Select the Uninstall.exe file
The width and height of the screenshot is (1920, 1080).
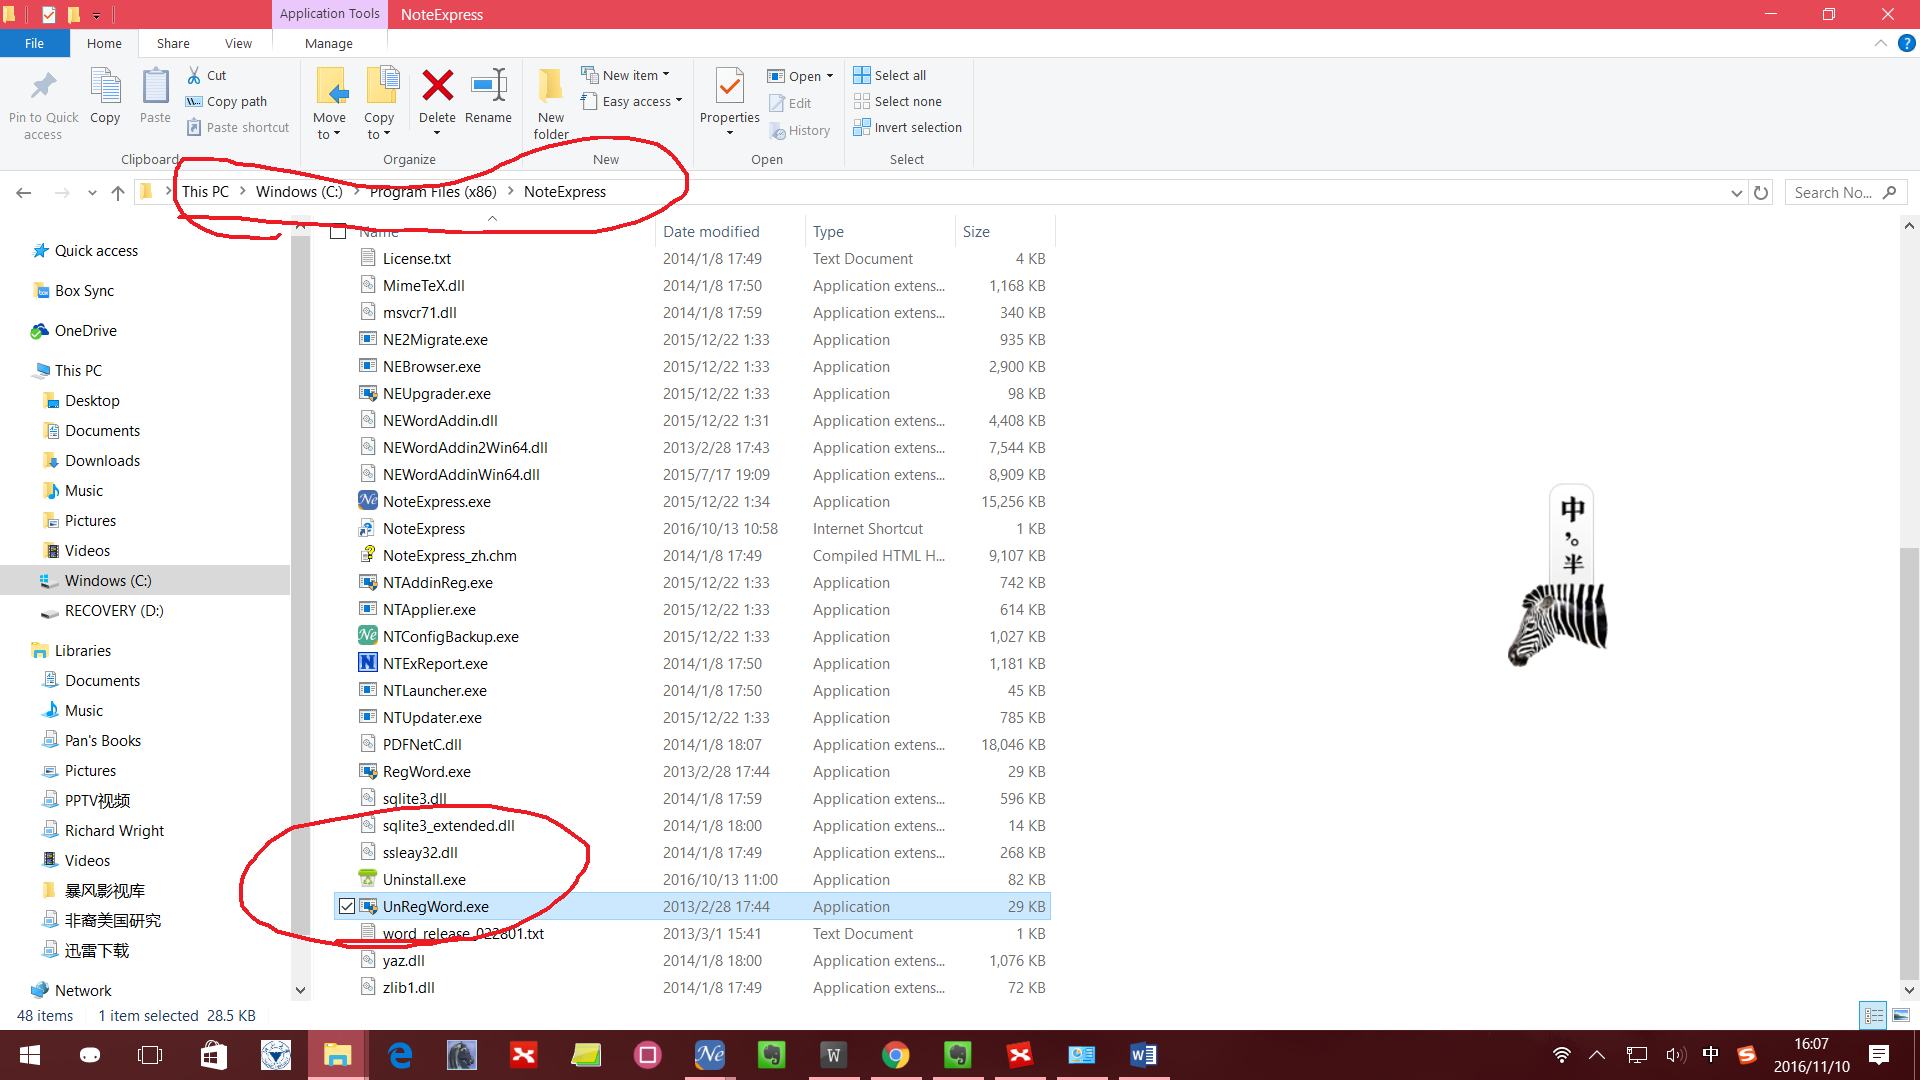click(424, 879)
